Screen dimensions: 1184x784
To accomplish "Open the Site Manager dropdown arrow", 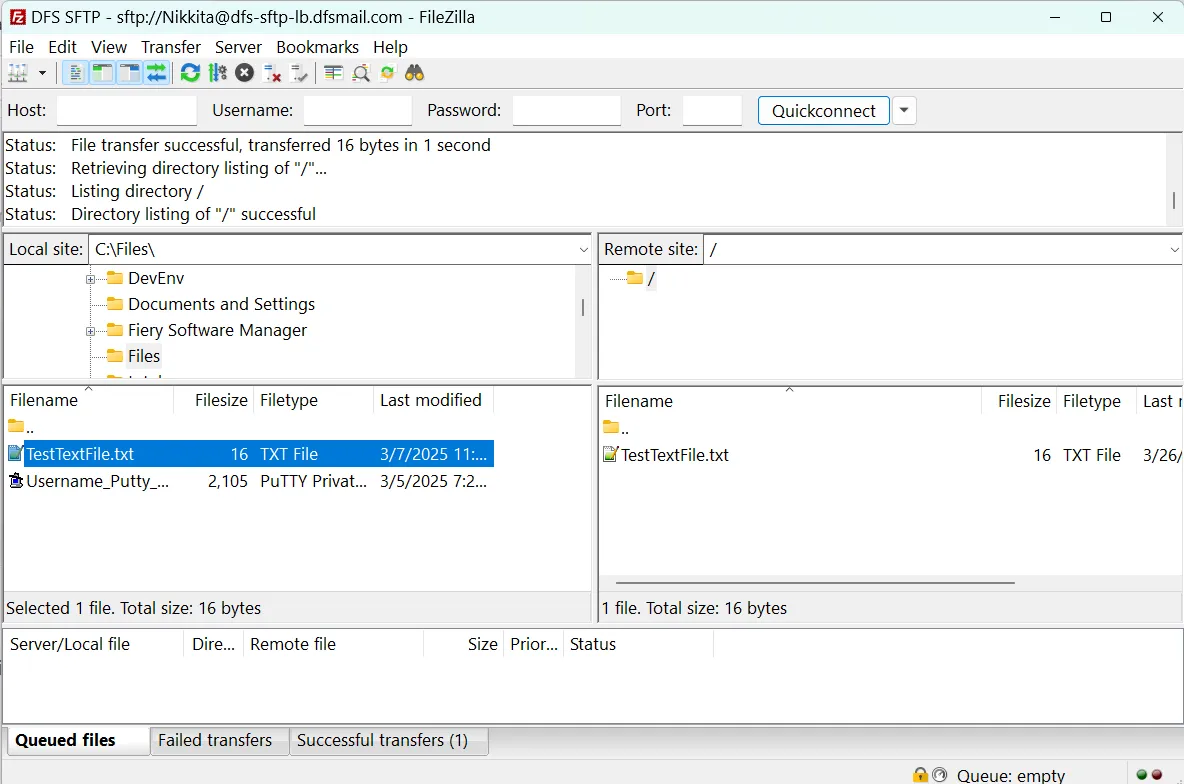I will coord(42,73).
